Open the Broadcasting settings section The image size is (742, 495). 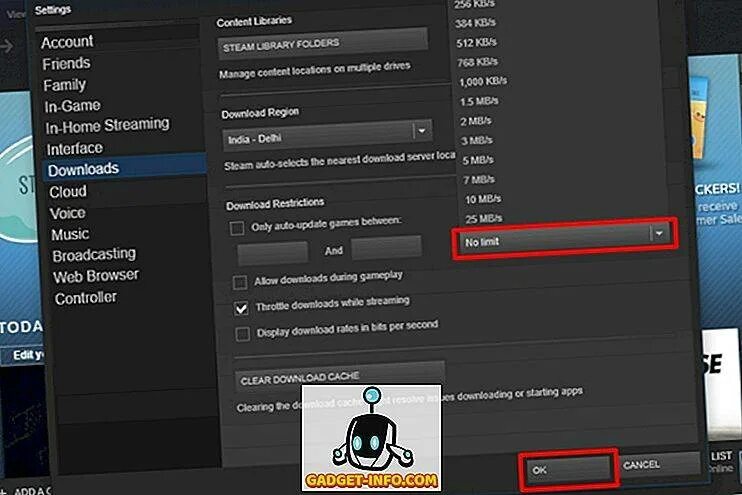94,255
